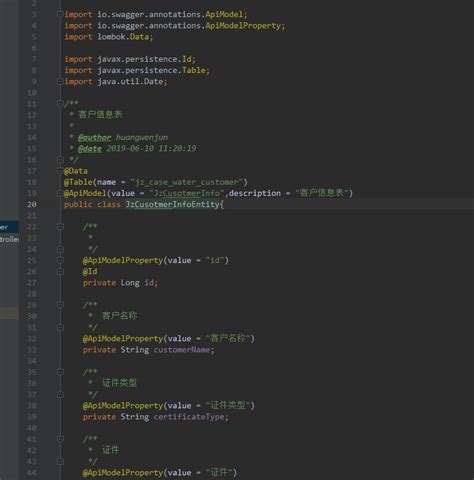Image resolution: width=474 pixels, height=480 pixels.
Task: Click javax.persistence.Table import on line 8
Action: (137, 70)
